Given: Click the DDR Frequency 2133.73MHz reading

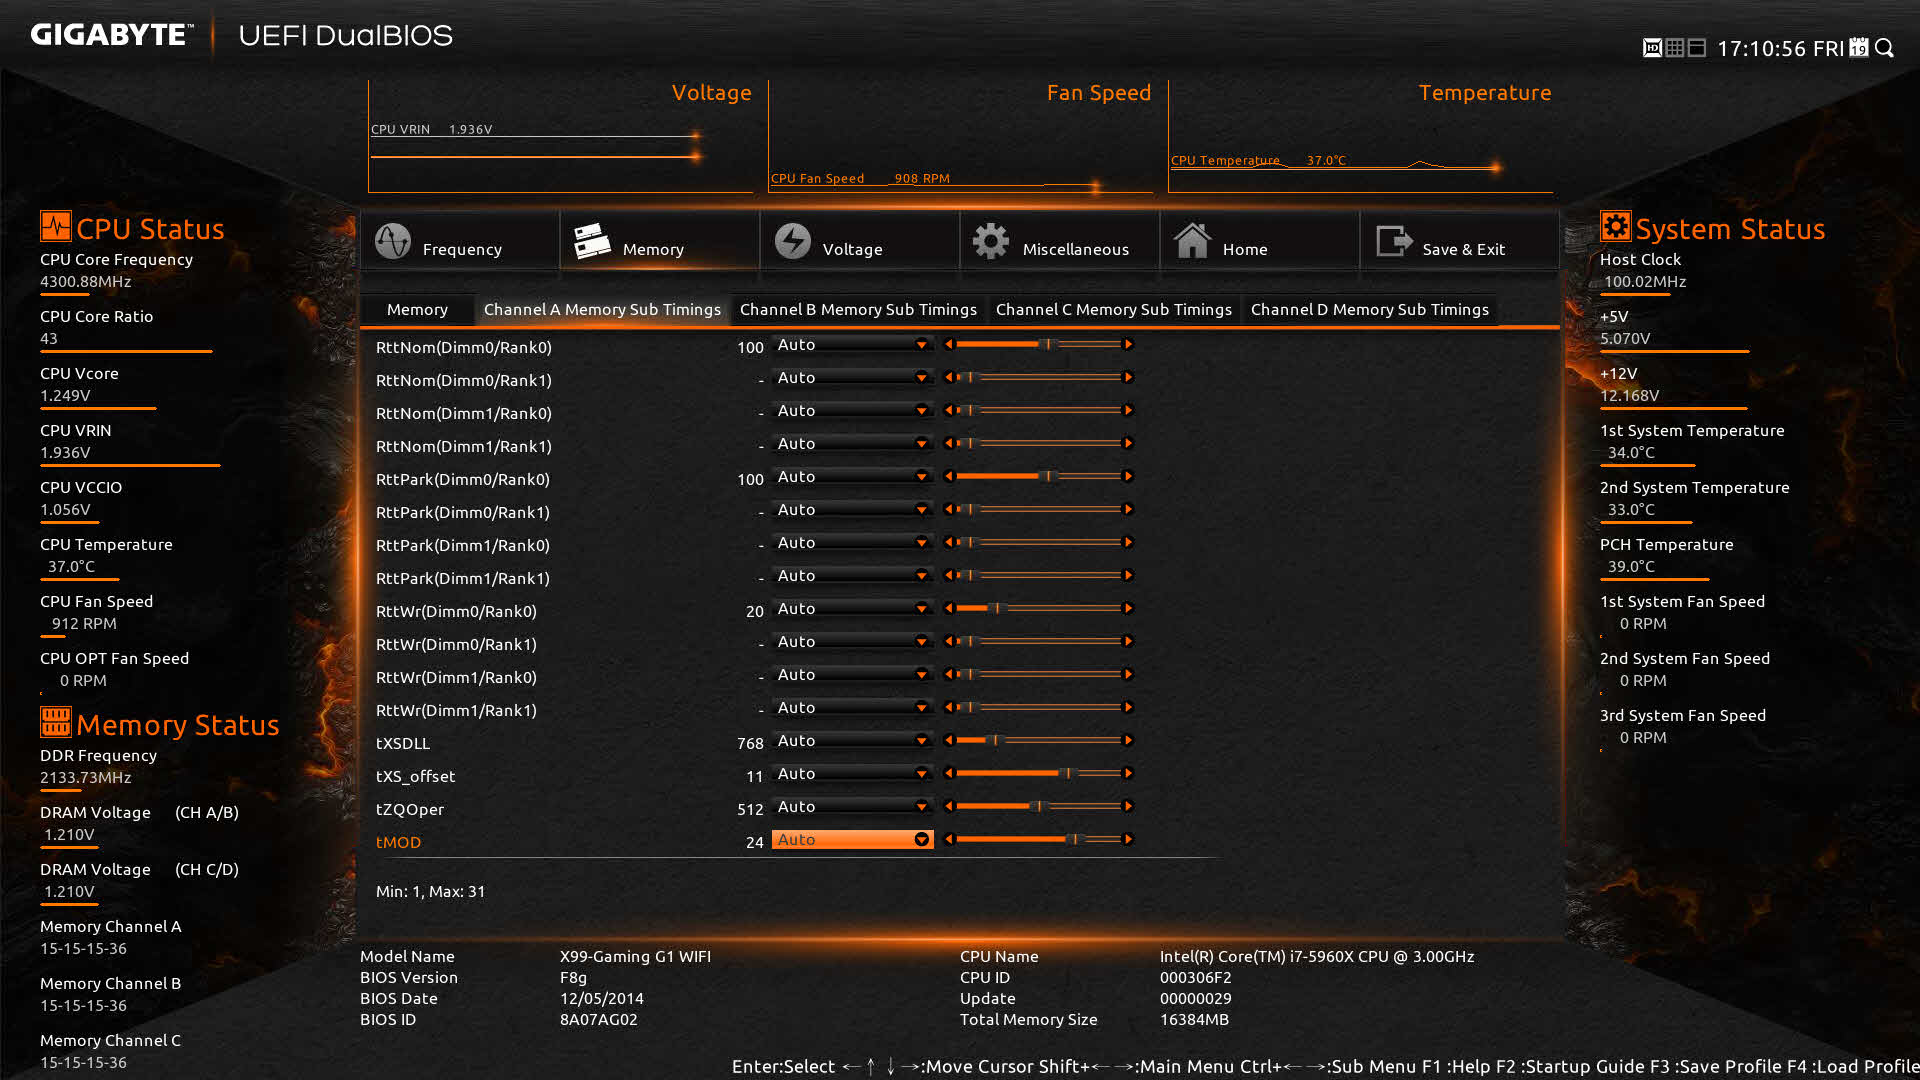Looking at the screenshot, I should pos(86,778).
